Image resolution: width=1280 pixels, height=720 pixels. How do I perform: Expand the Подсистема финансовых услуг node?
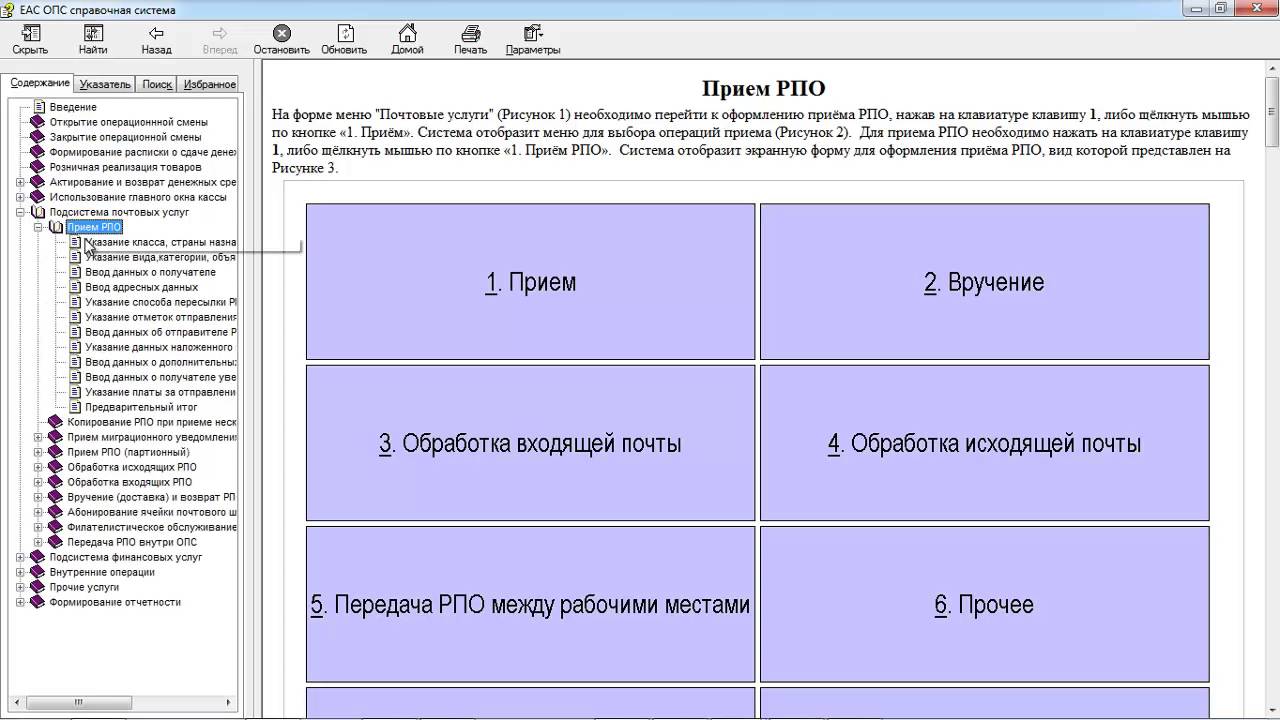[x=21, y=557]
